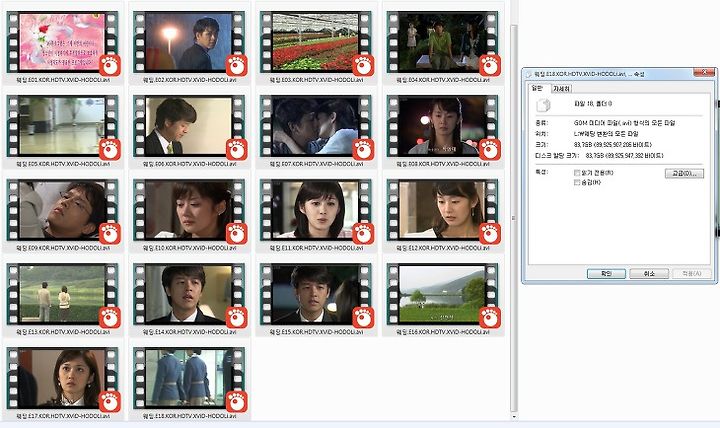The width and height of the screenshot is (720, 428).
Task: Click the 크기 value '83.7GB' text
Action: click(613, 145)
